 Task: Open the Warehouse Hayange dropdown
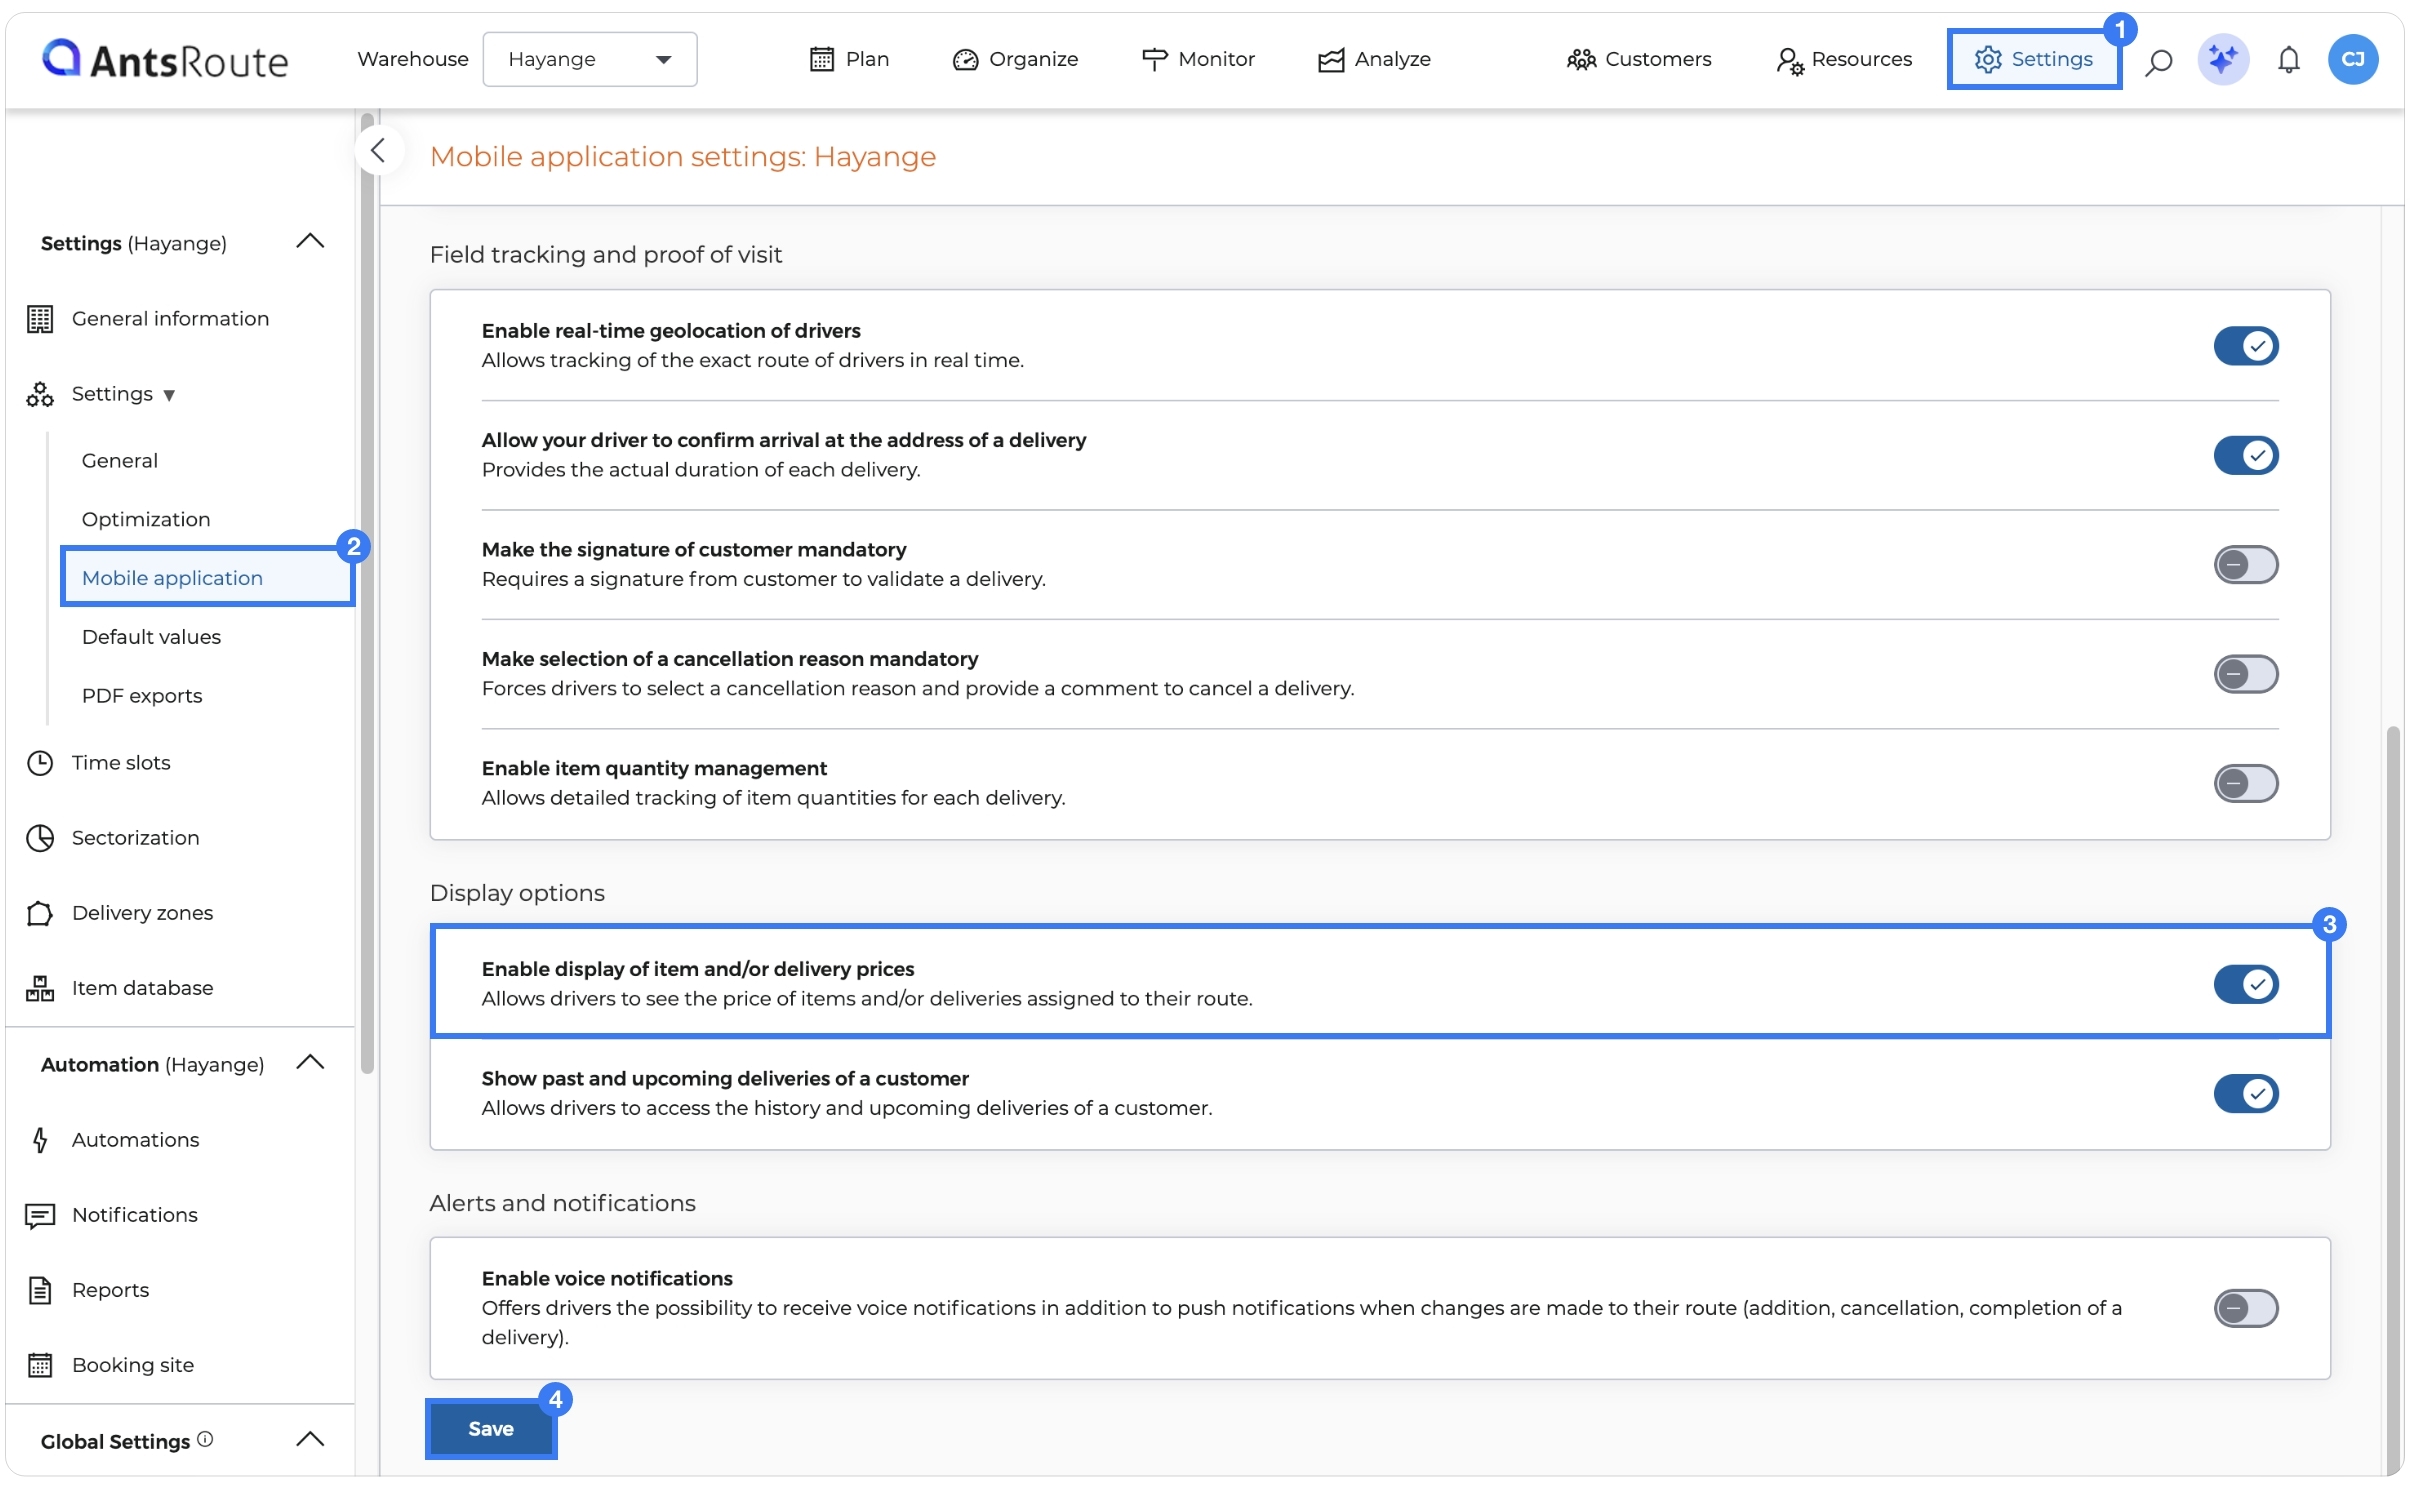(x=589, y=59)
